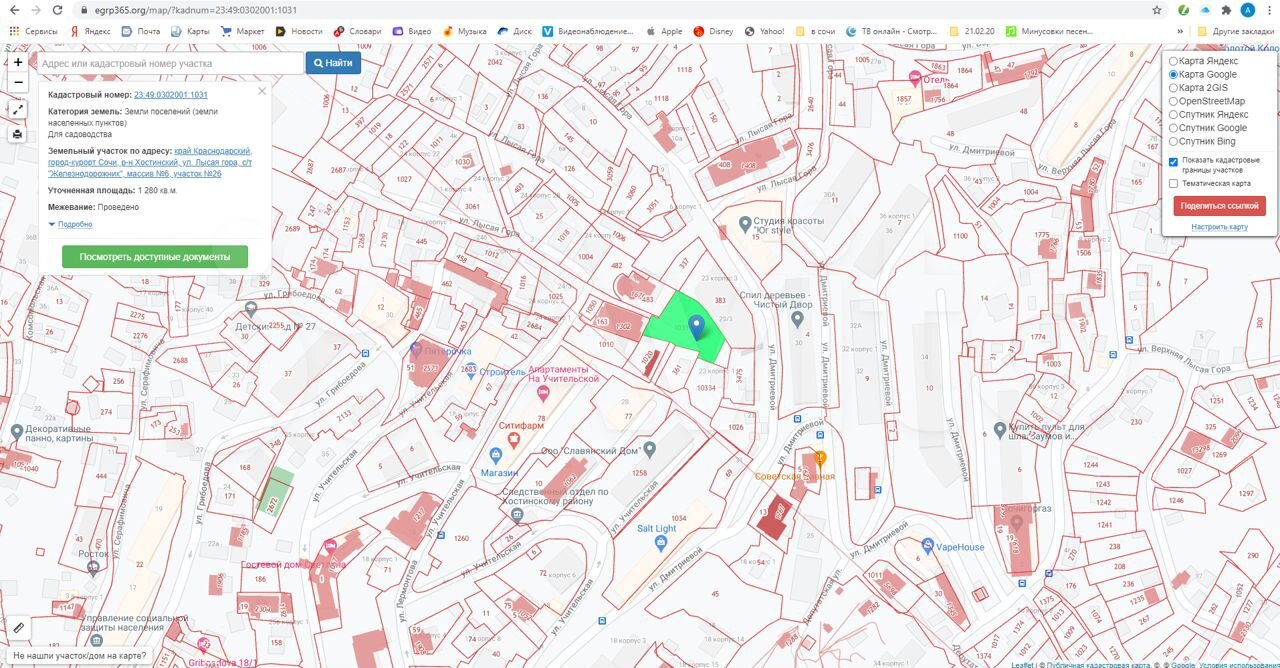
Task: Open the Другие закладки bookmarks folder
Action: click(x=1236, y=31)
